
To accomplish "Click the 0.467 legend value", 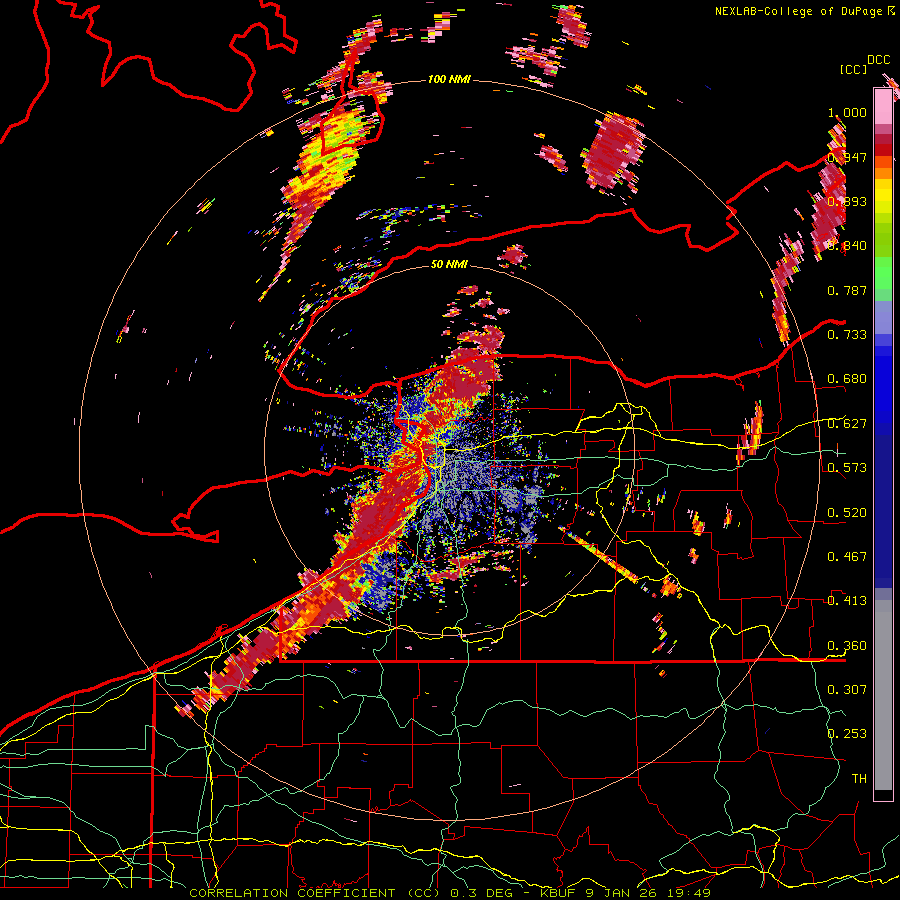I will 847,557.
